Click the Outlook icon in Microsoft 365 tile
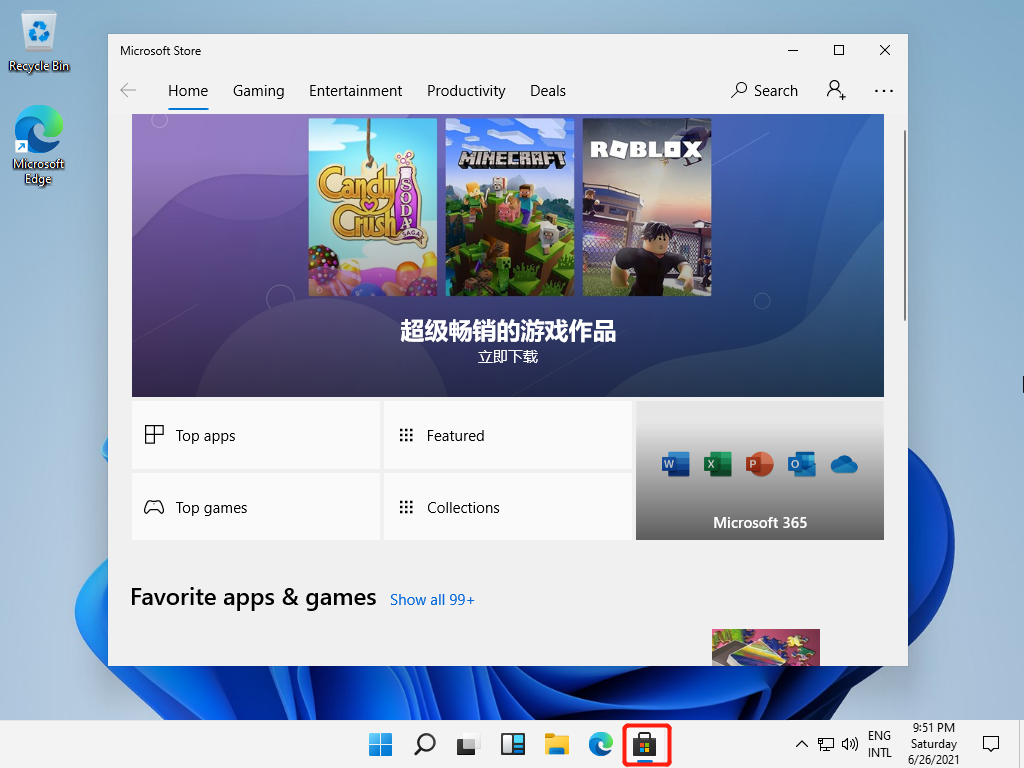This screenshot has height=768, width=1024. click(801, 464)
